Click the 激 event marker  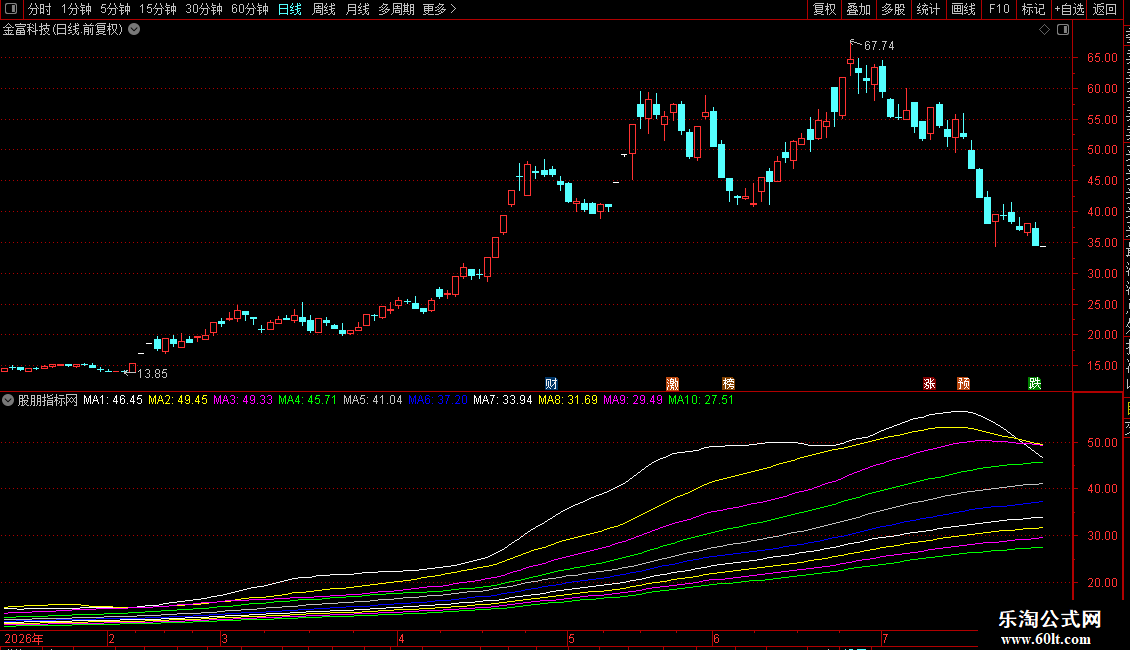(672, 383)
